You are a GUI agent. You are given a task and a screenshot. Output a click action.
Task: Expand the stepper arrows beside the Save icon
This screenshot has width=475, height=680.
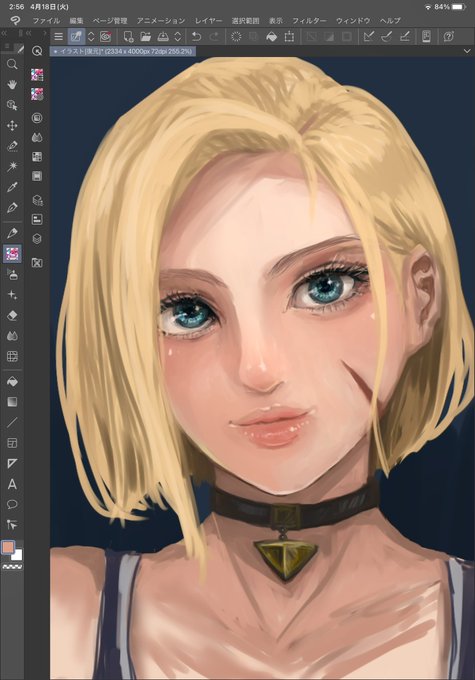coord(177,36)
